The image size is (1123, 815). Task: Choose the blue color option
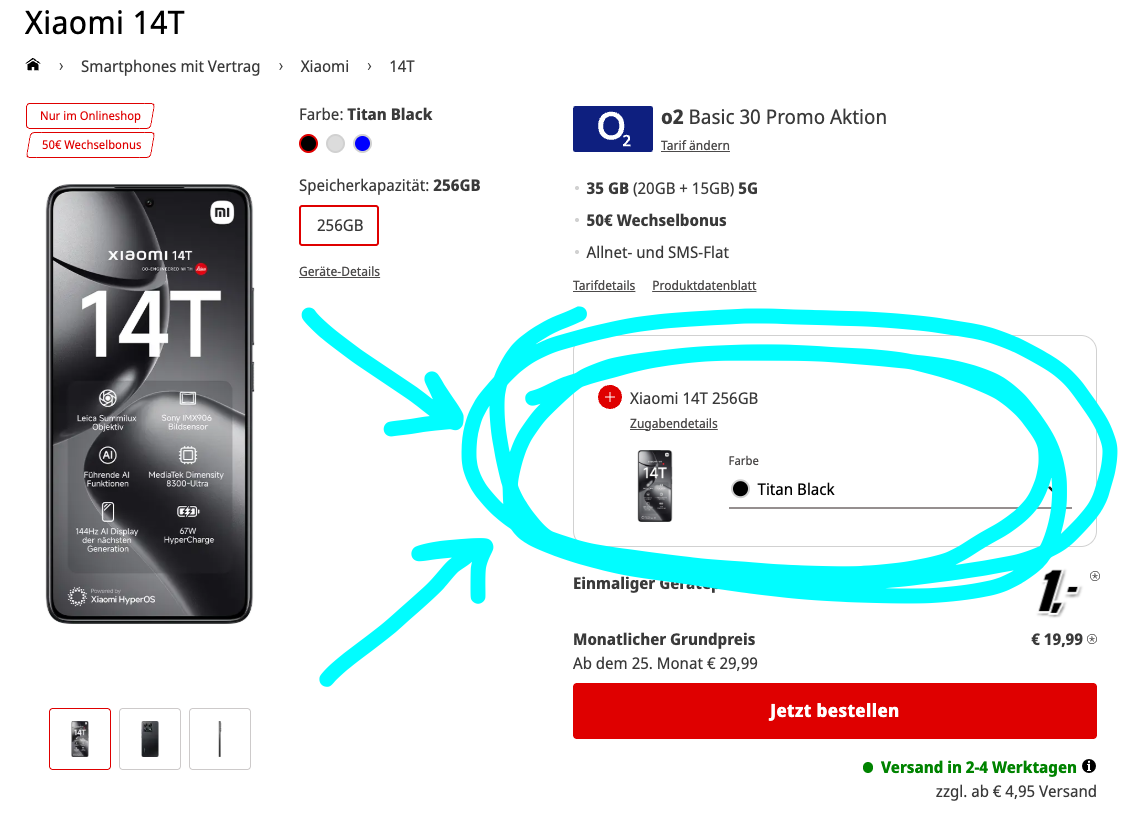362,144
